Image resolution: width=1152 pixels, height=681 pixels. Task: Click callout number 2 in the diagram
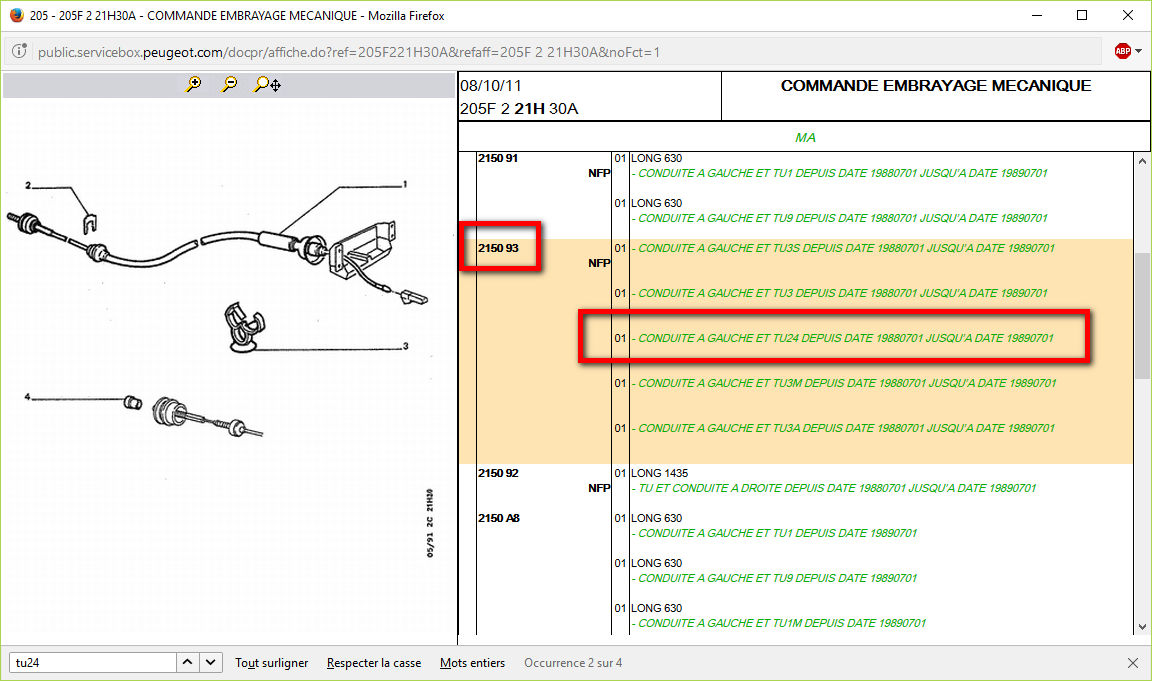[28, 185]
